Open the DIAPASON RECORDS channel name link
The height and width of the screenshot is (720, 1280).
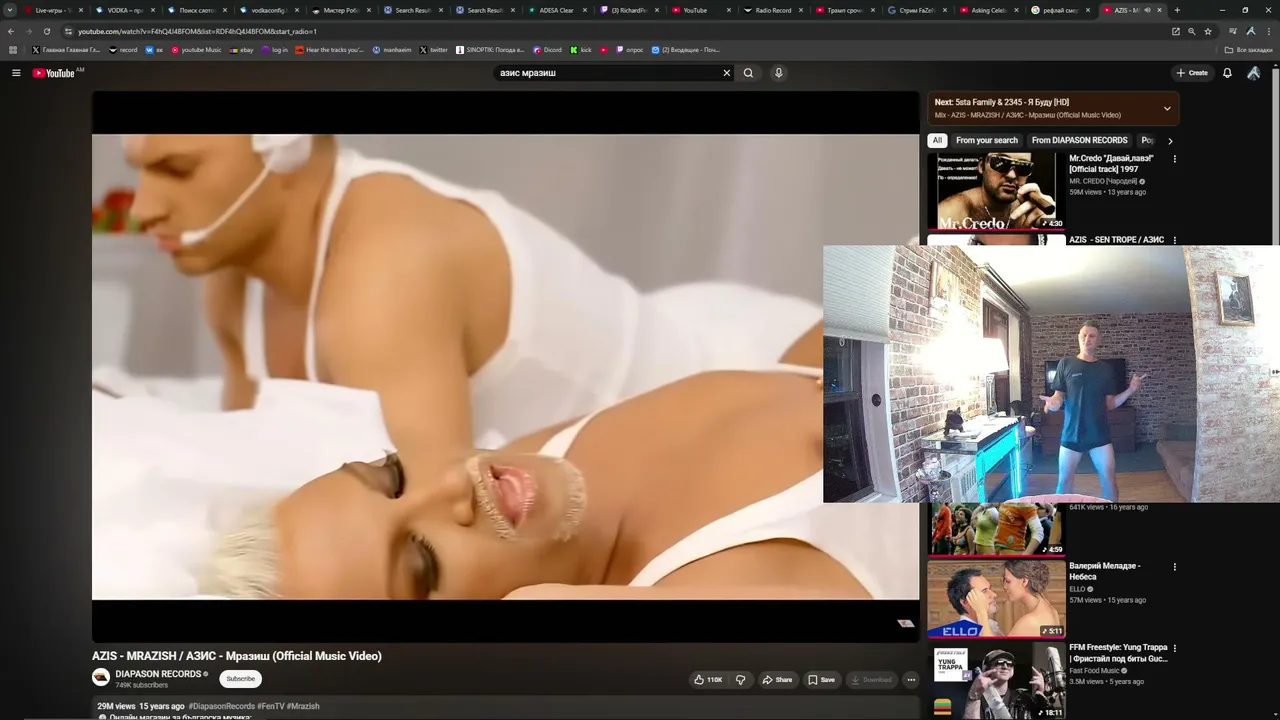coord(158,674)
